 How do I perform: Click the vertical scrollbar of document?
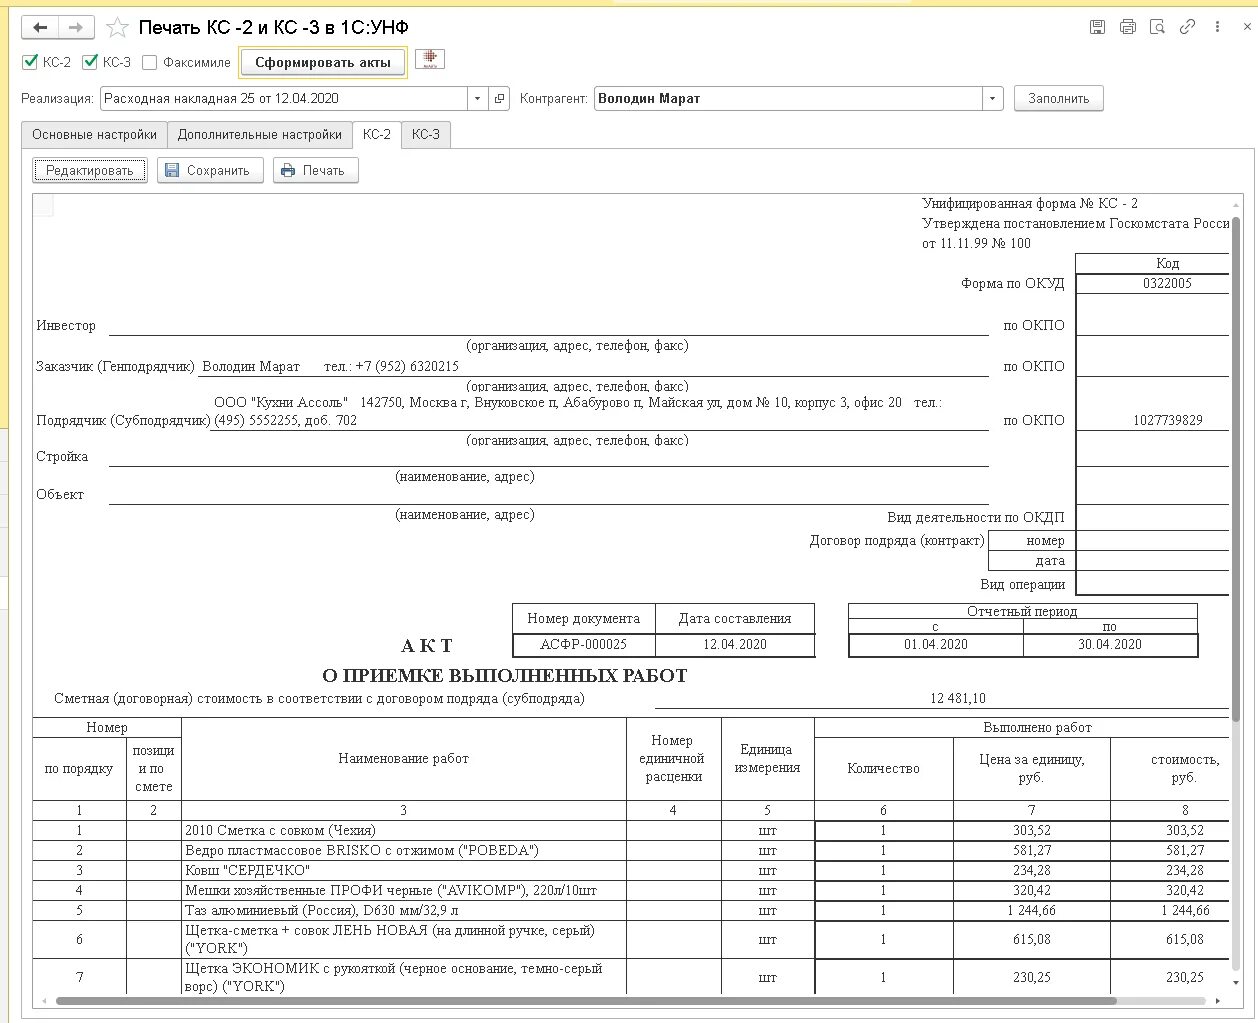(1235, 470)
